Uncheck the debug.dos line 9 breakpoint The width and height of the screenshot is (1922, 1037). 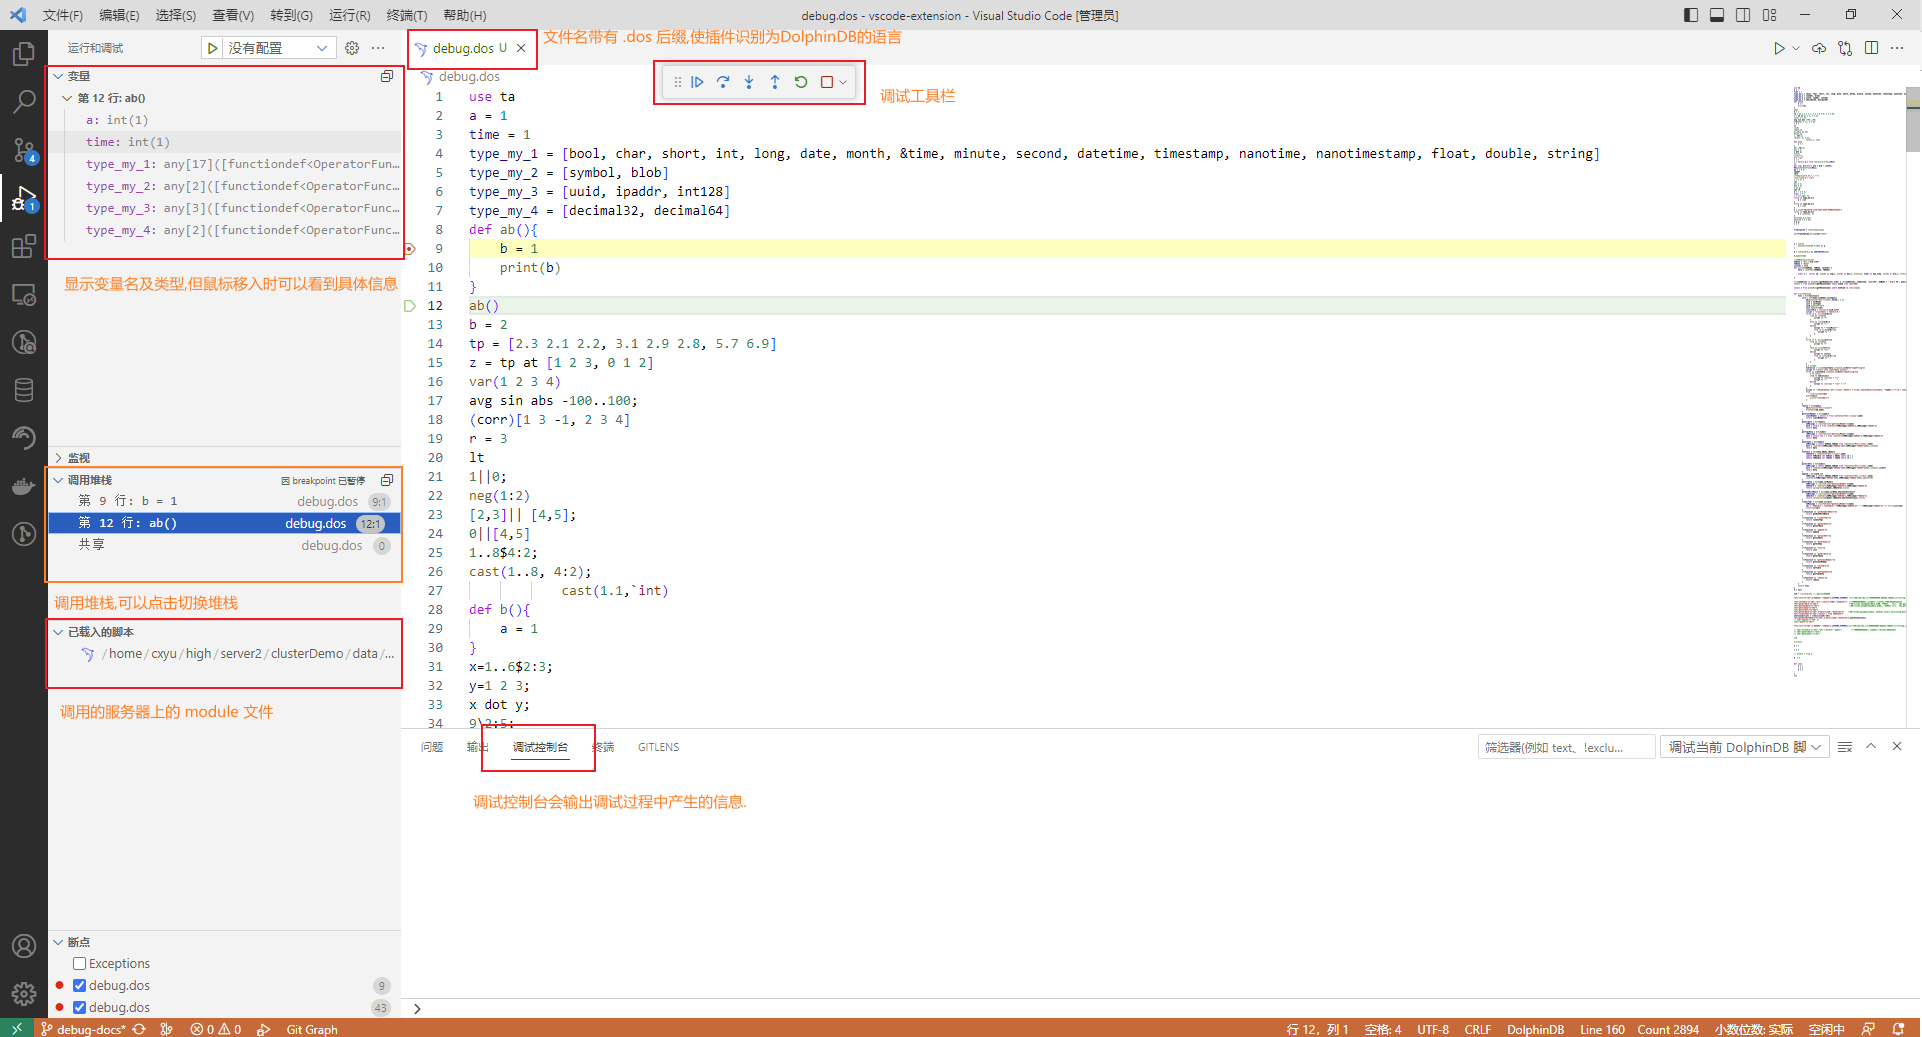(x=80, y=986)
